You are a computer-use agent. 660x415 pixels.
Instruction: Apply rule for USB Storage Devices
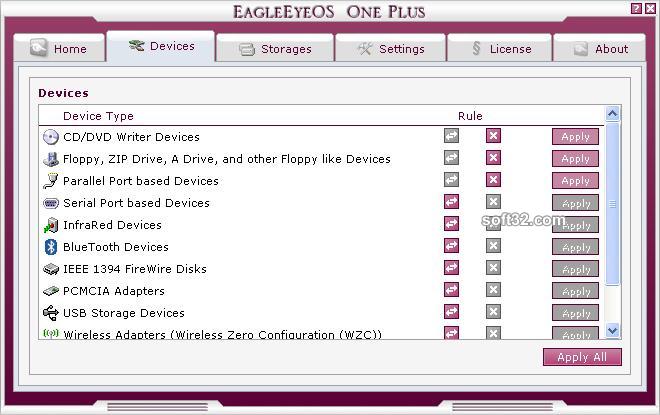(x=575, y=313)
